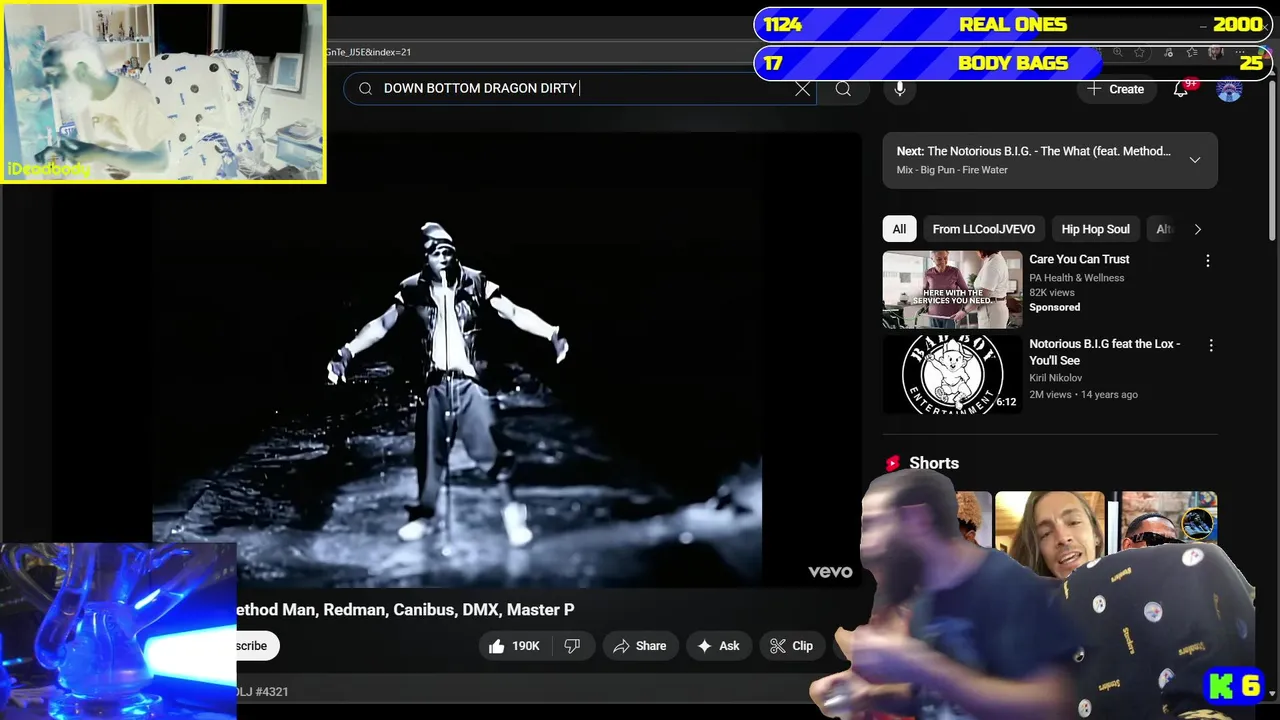Click the magnifier search button
The image size is (1280, 720).
(x=843, y=89)
